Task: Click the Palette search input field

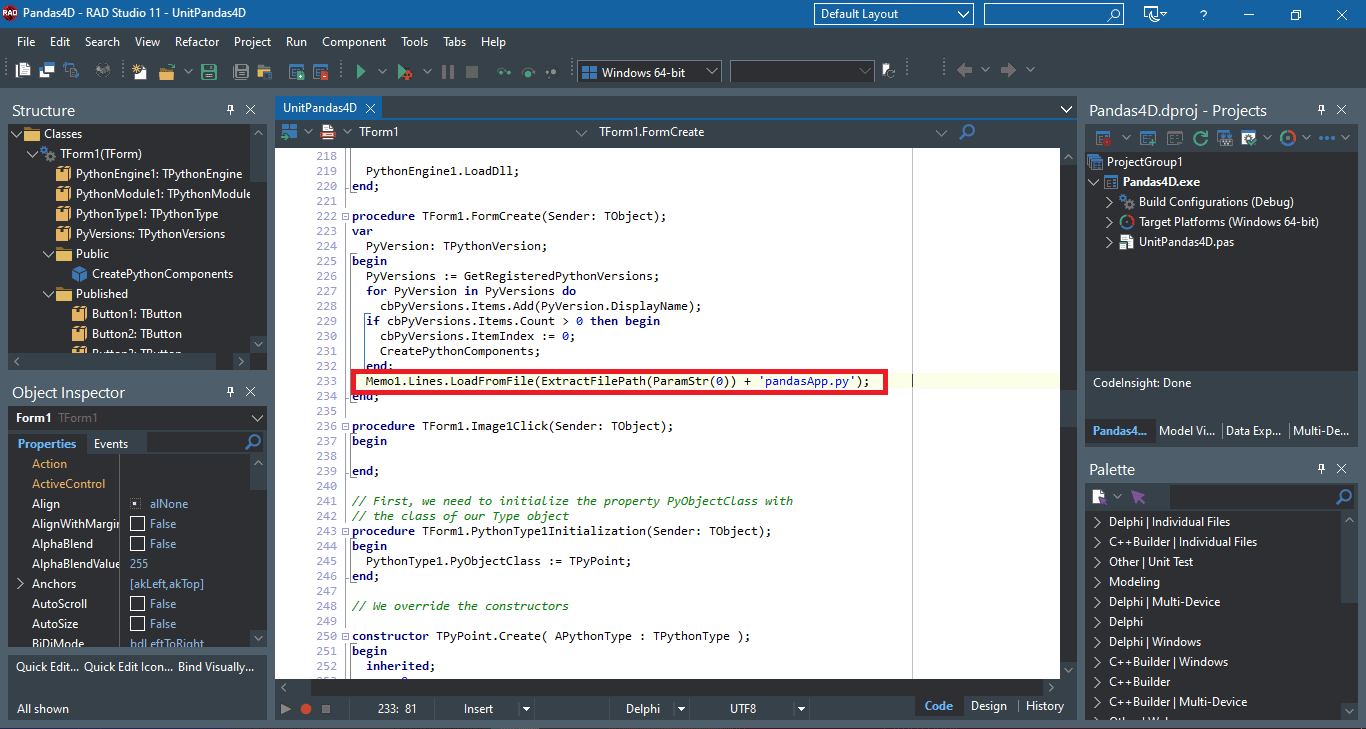Action: click(1262, 496)
